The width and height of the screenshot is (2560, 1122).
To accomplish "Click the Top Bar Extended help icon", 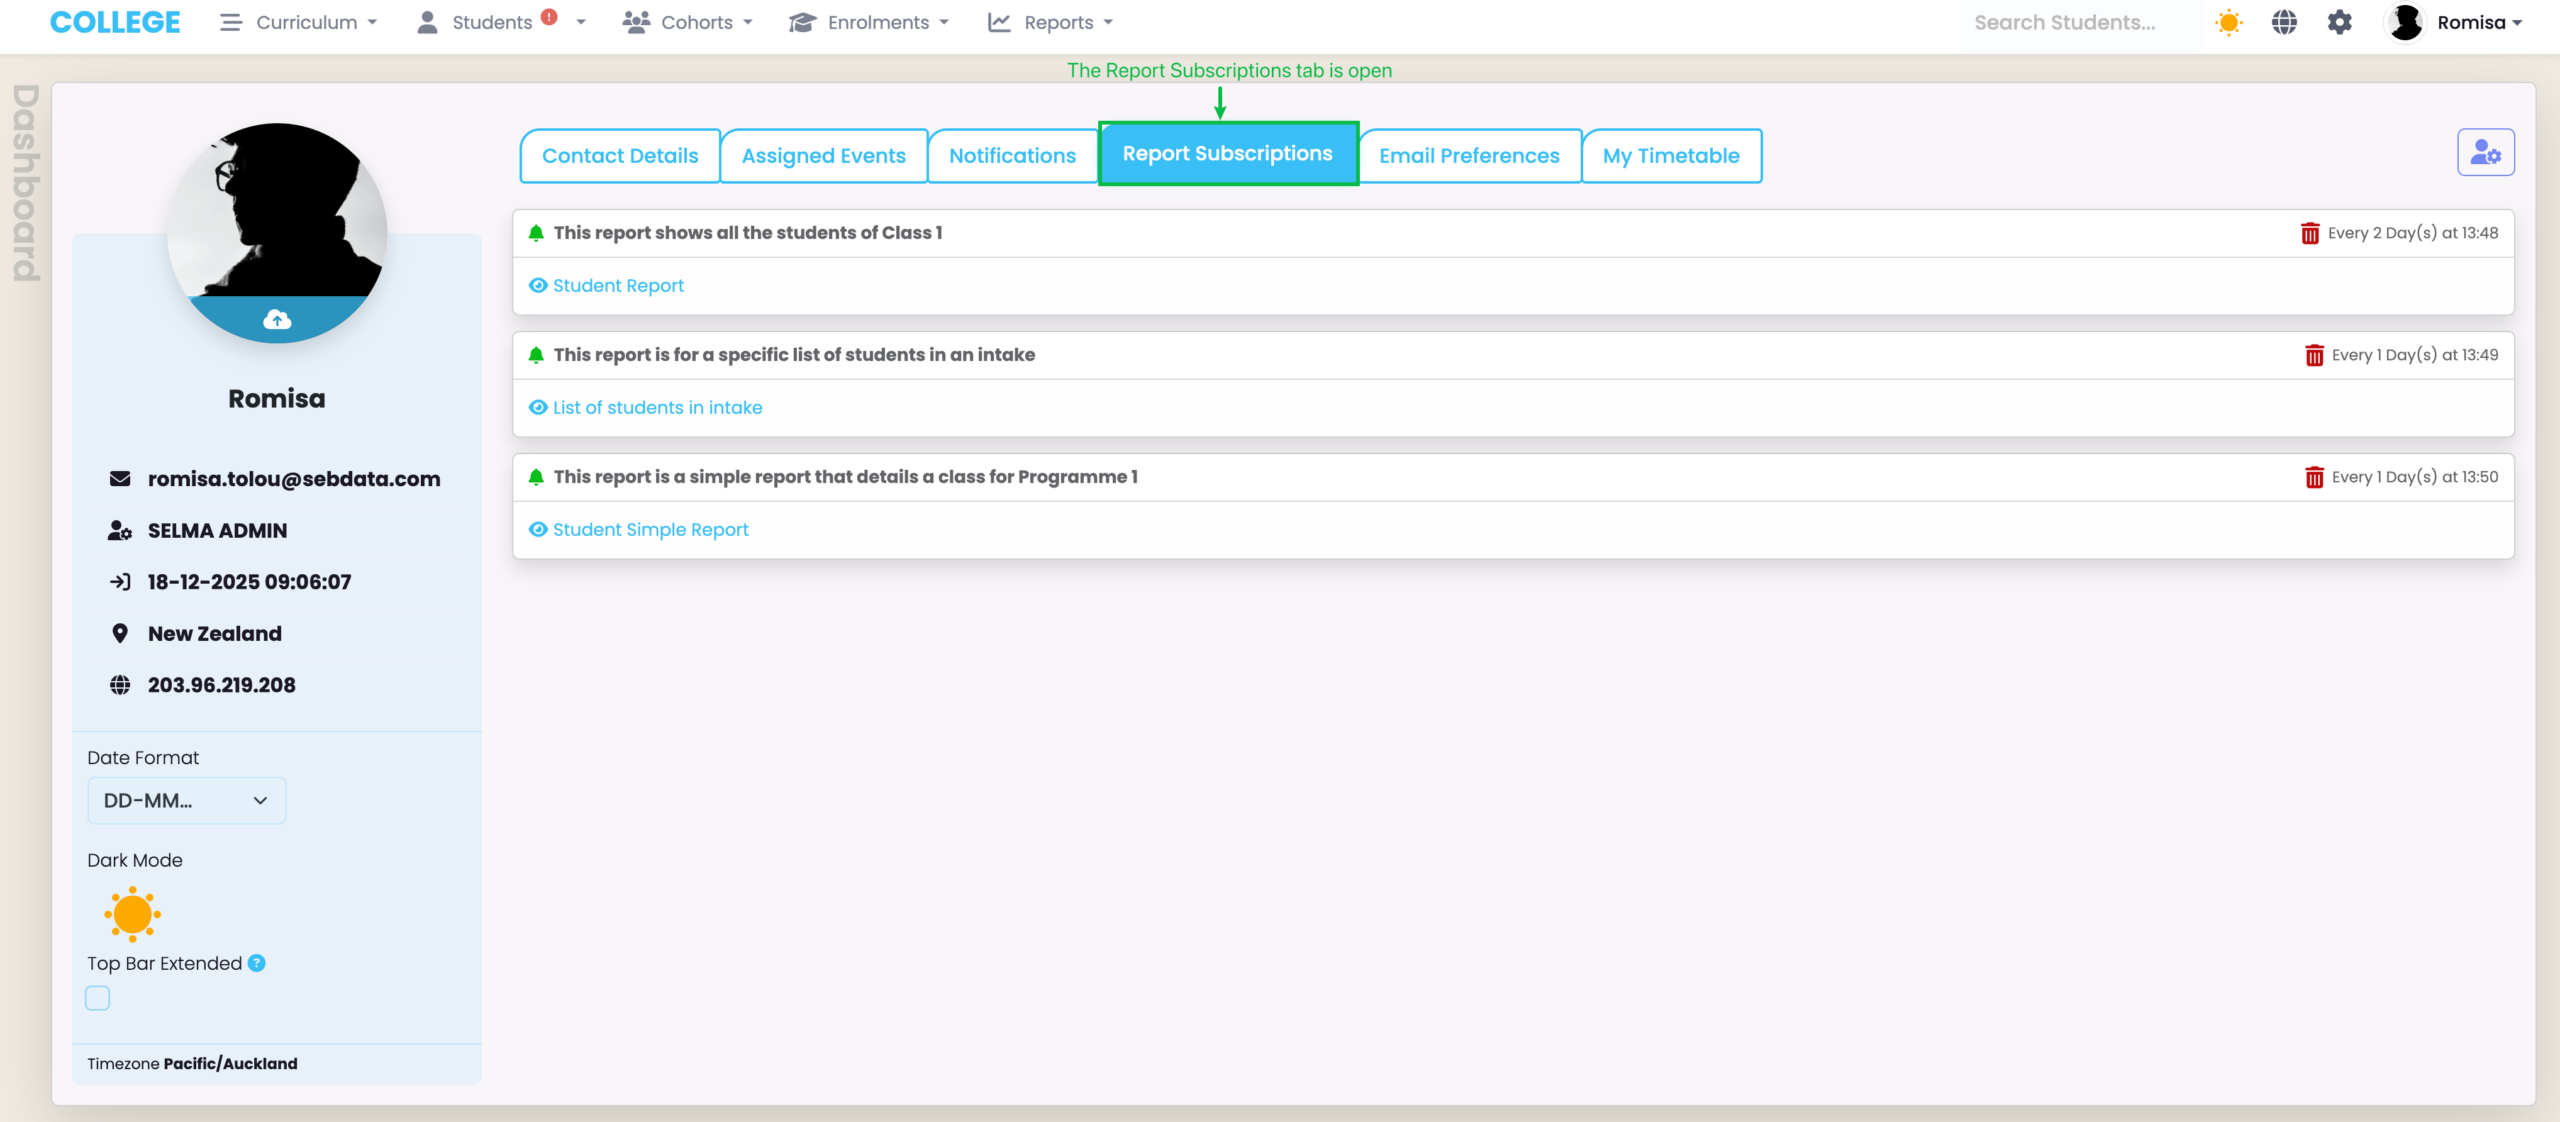I will pyautogui.click(x=257, y=963).
